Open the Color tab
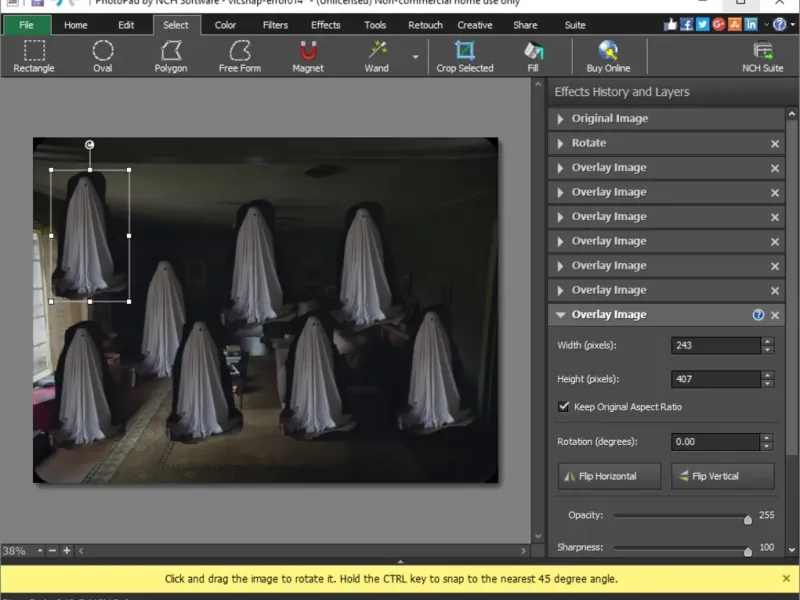 [x=225, y=25]
